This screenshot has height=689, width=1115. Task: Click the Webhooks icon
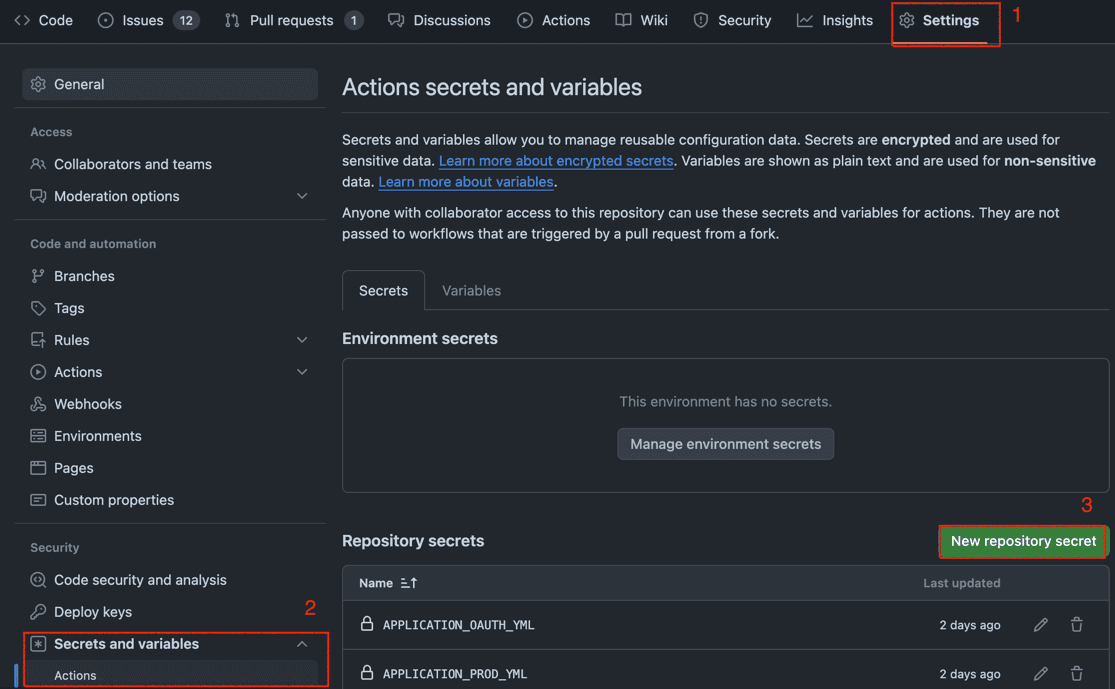pyautogui.click(x=38, y=404)
